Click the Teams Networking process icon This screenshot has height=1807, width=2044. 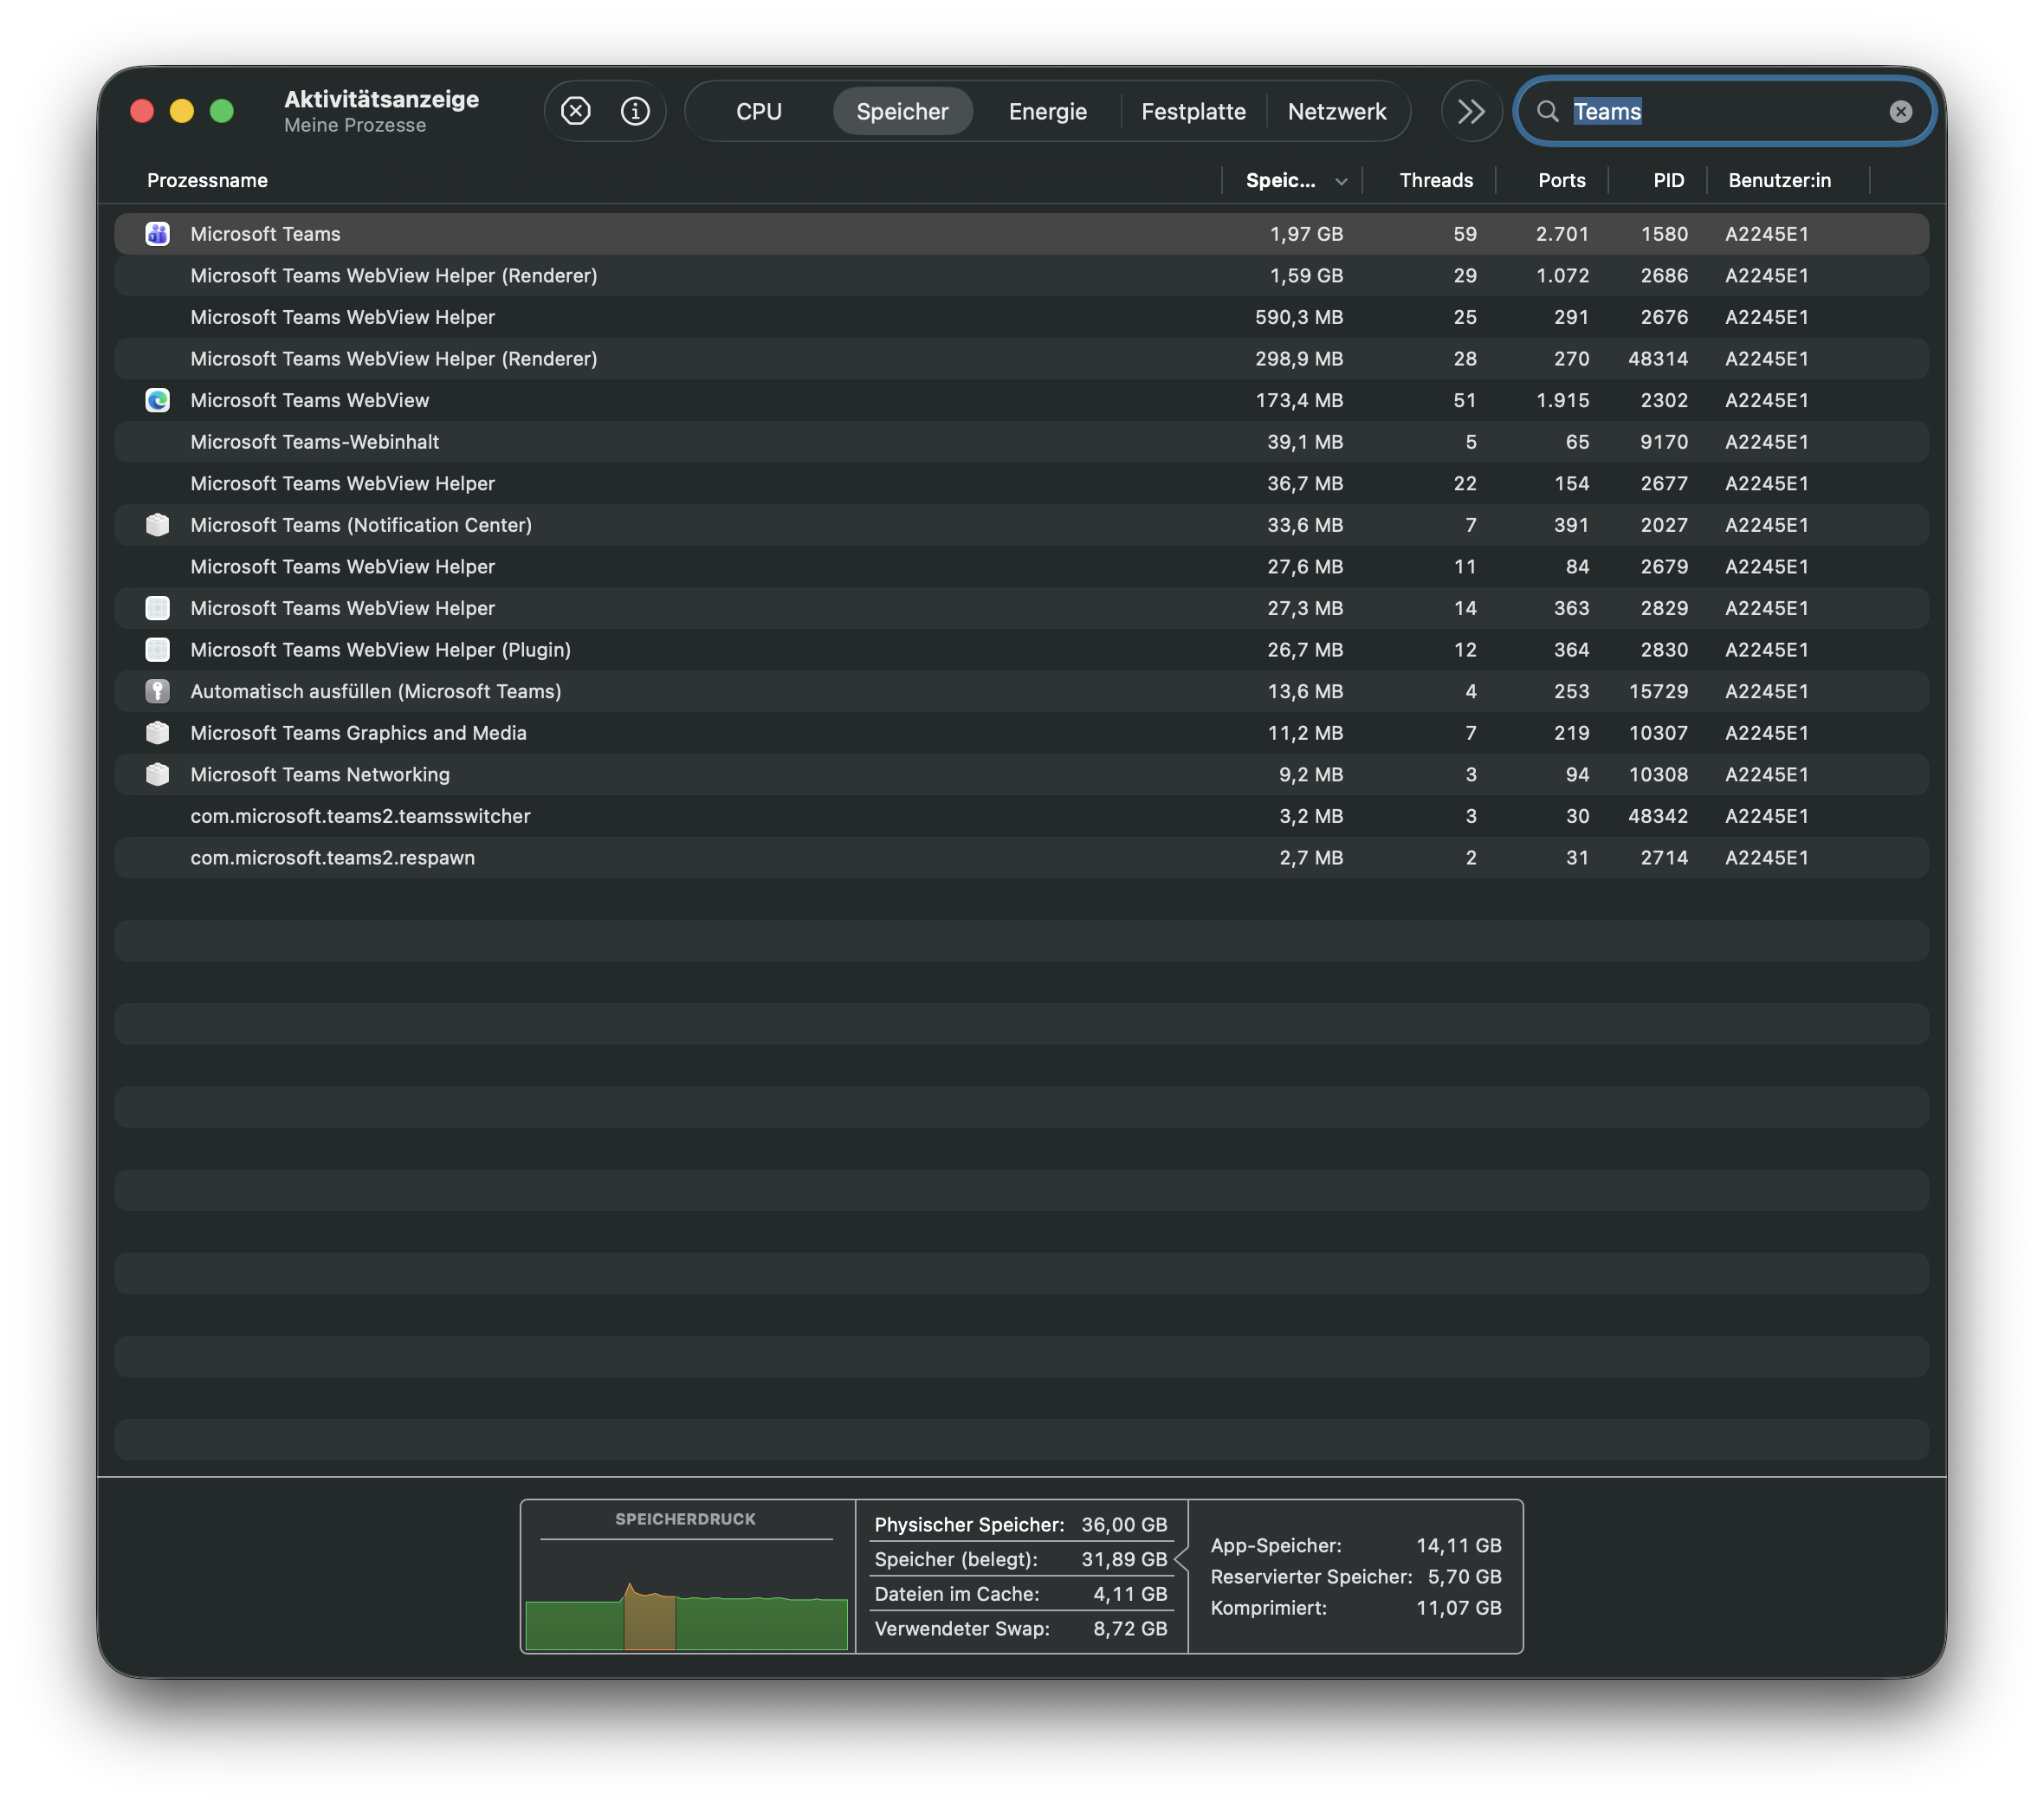tap(157, 774)
